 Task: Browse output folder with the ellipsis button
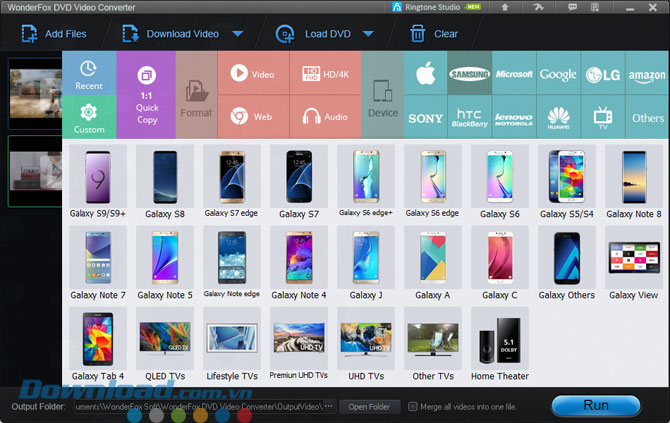click(x=329, y=406)
